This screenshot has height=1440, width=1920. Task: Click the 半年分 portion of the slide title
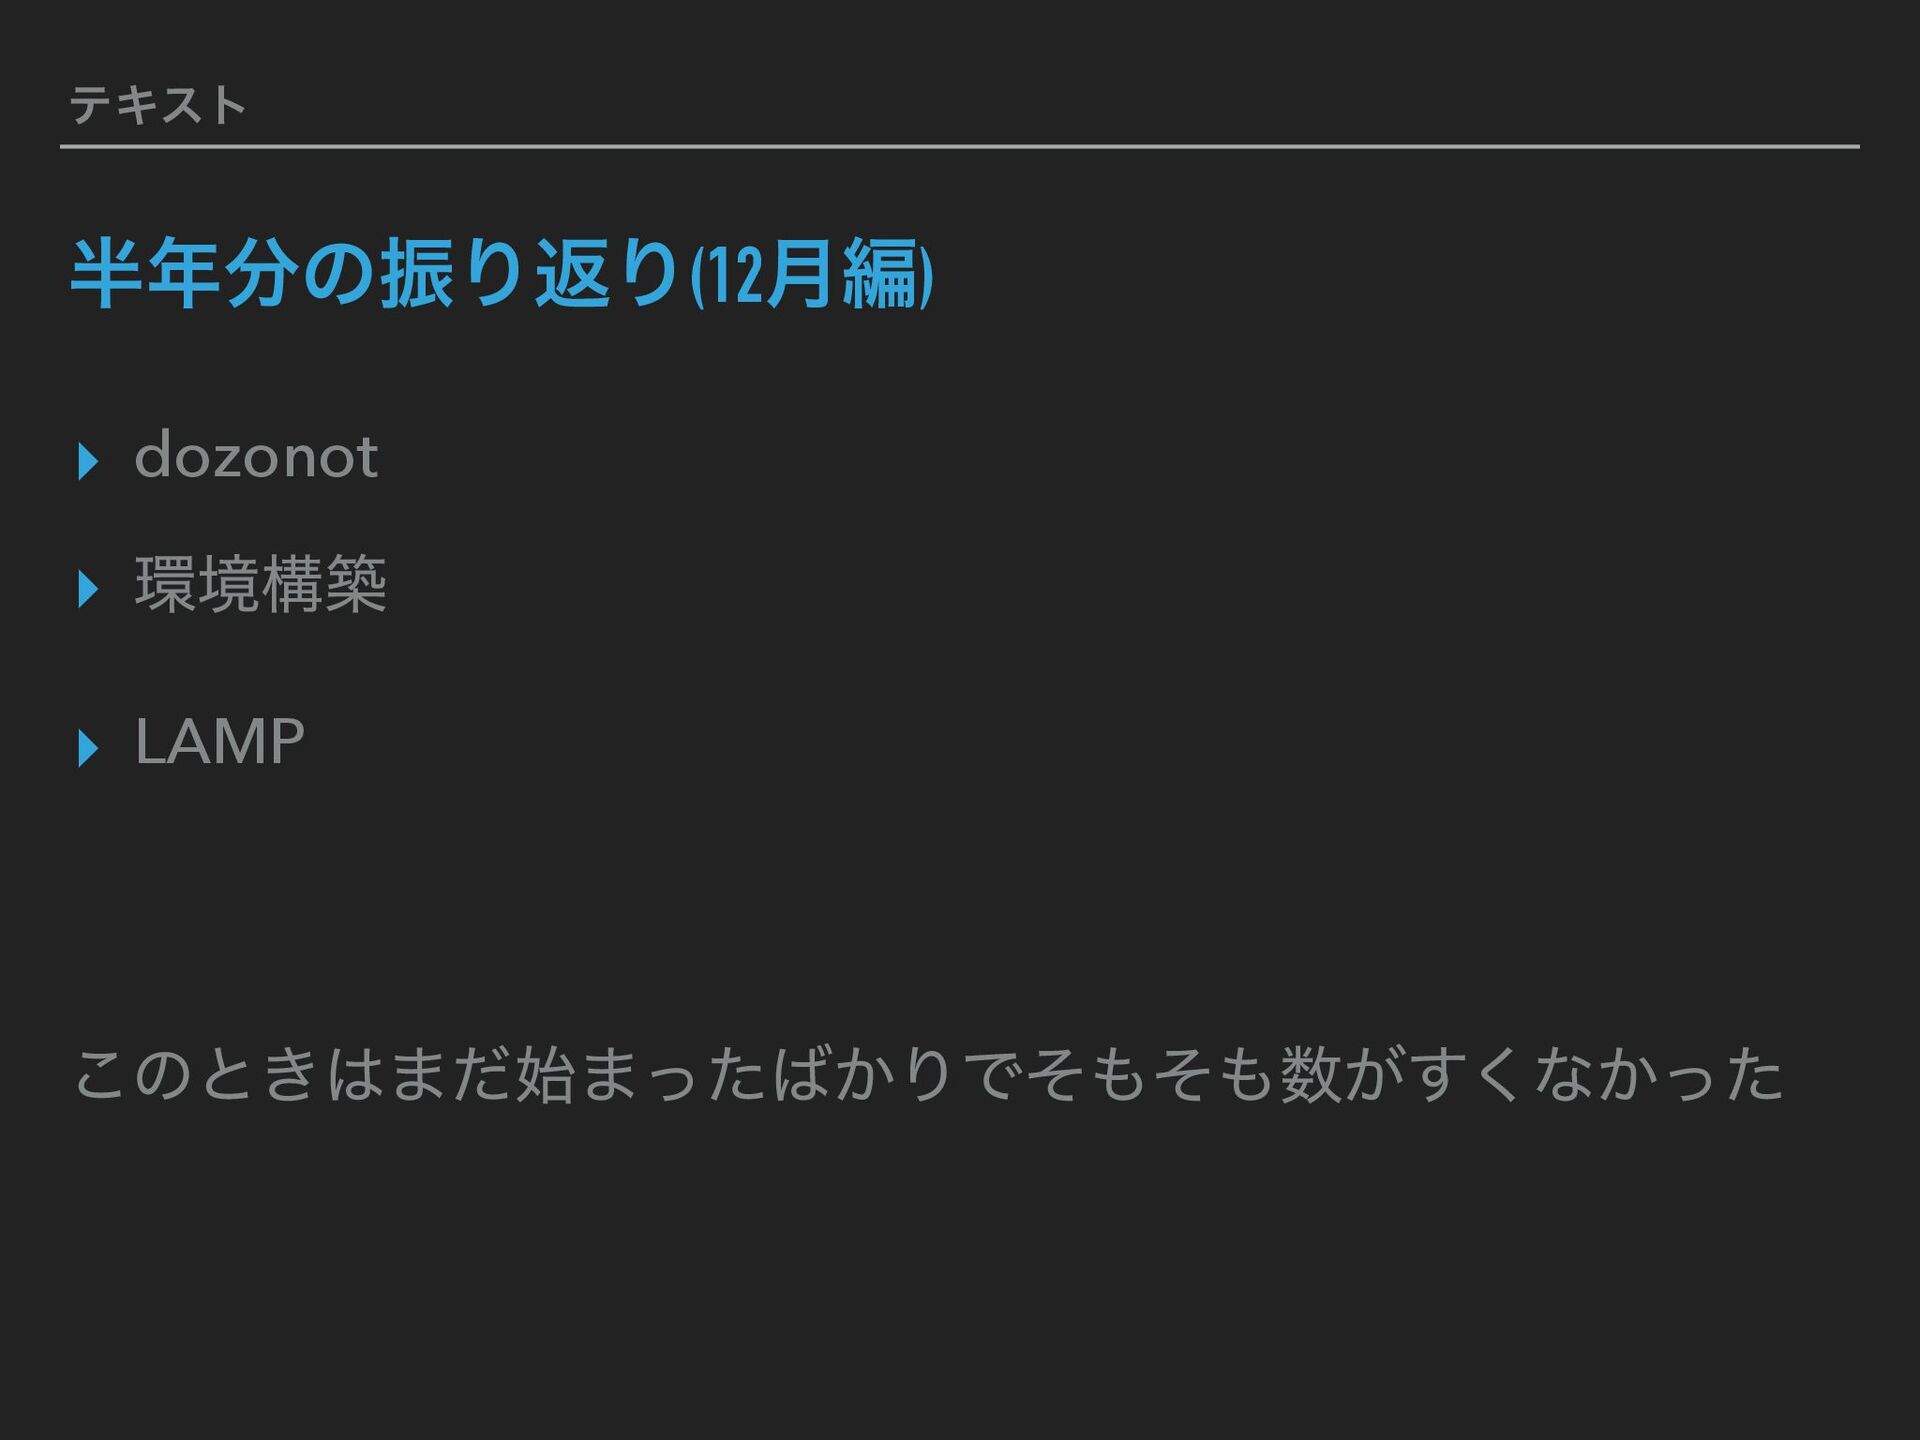click(x=185, y=274)
